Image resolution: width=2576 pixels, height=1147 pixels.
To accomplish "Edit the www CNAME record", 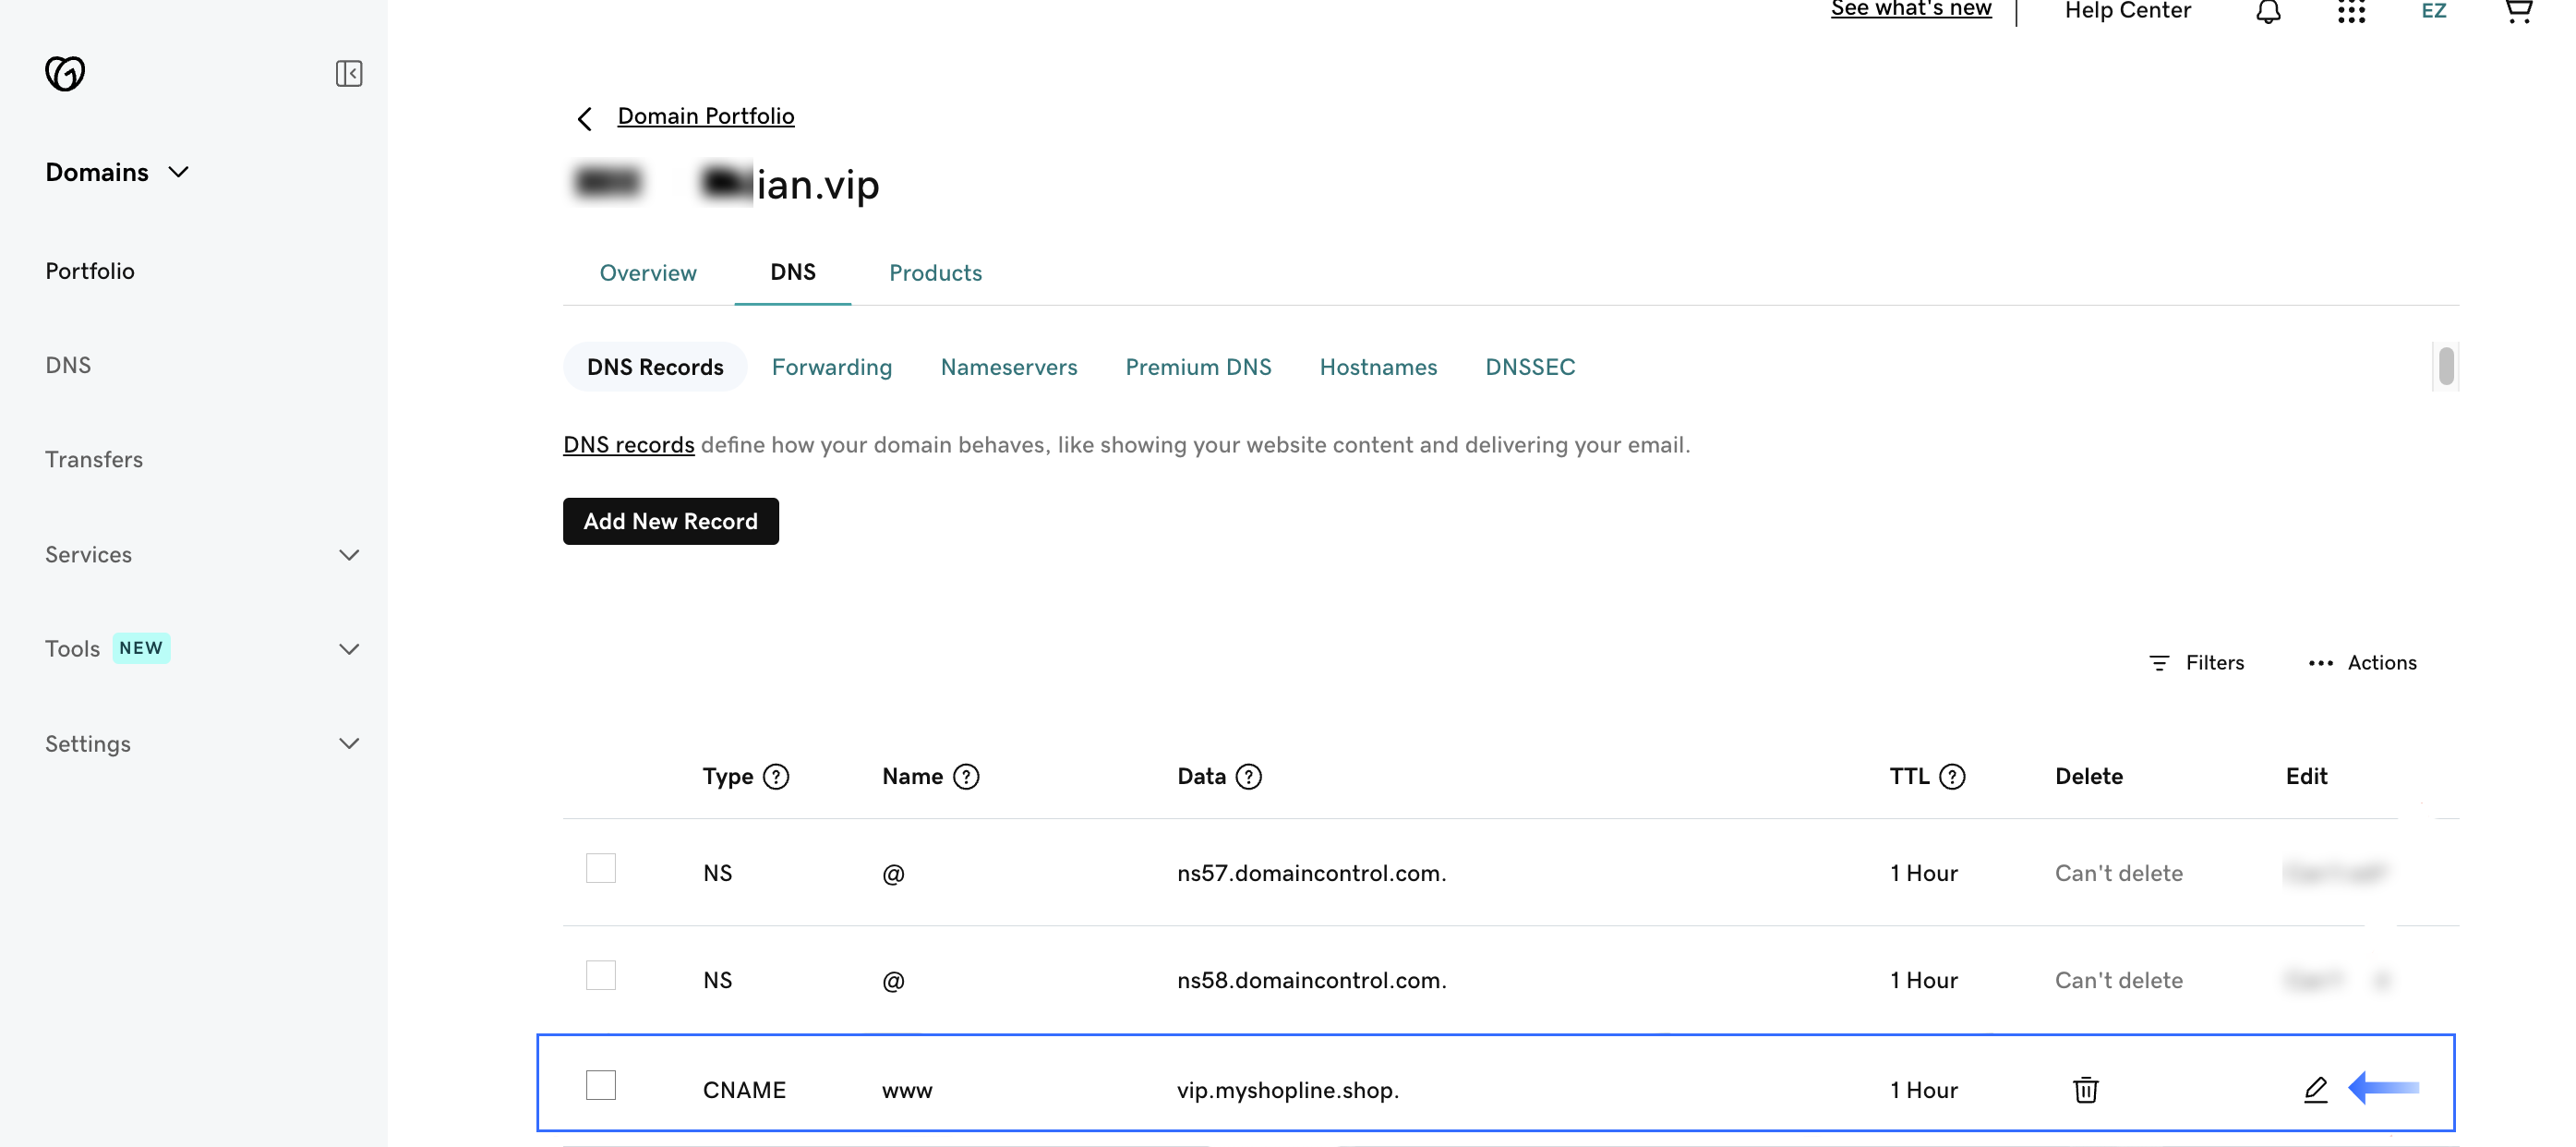I will point(2315,1089).
